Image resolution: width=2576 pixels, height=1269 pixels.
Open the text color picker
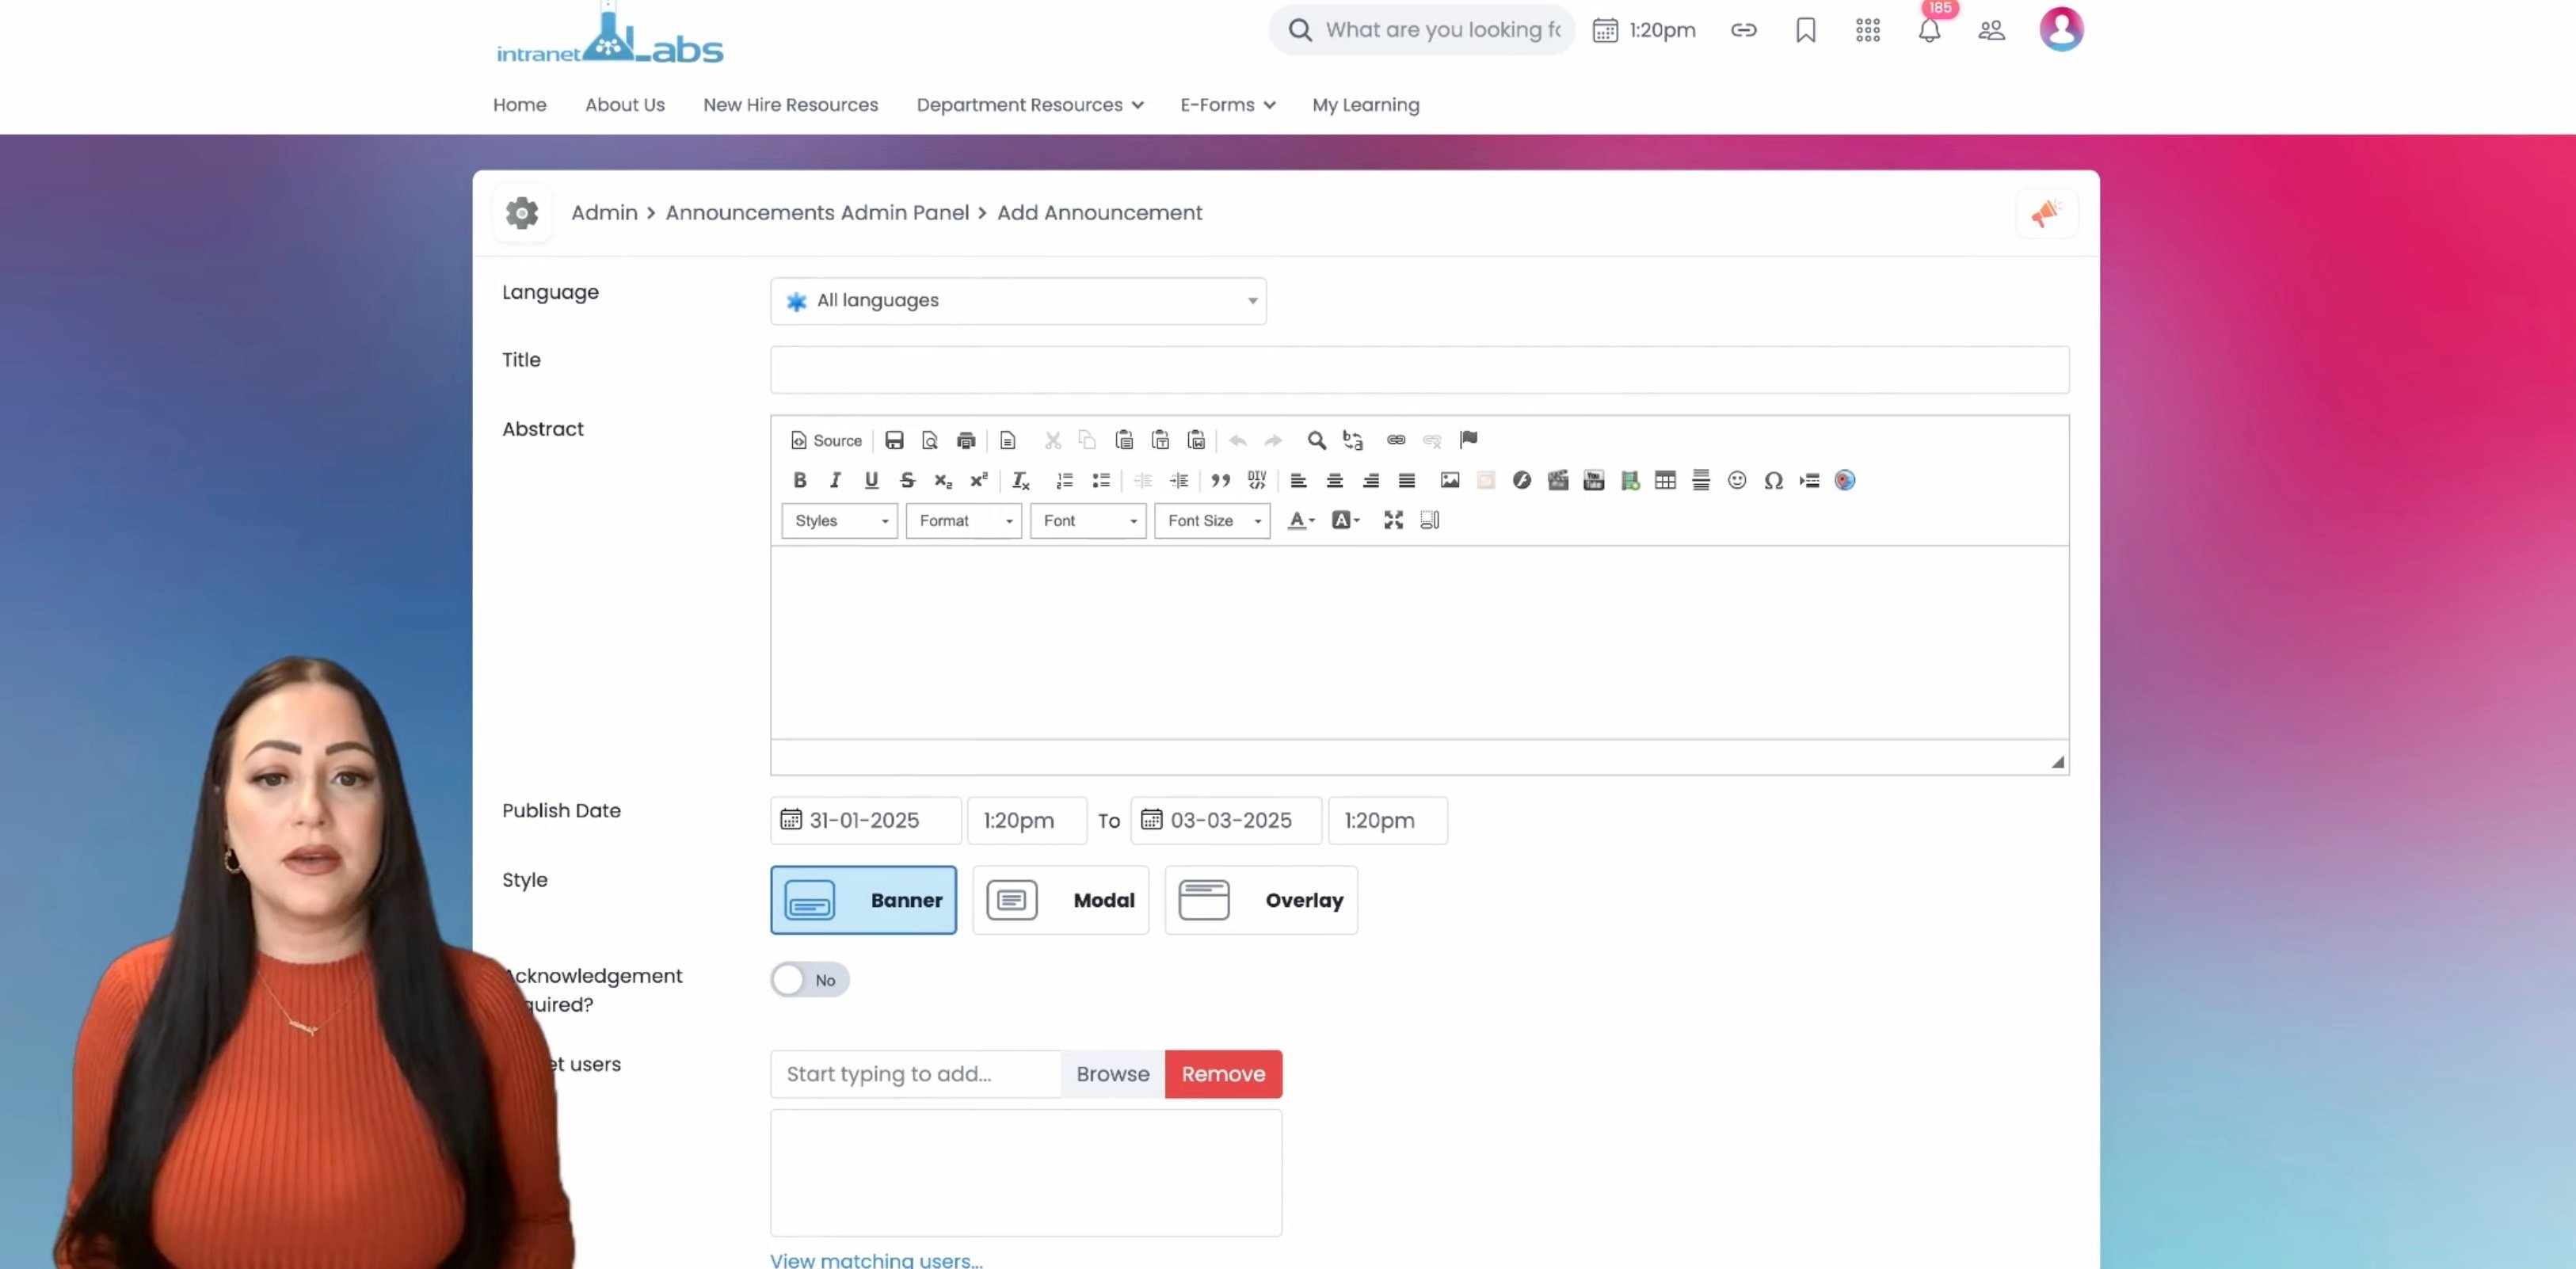pos(1300,520)
